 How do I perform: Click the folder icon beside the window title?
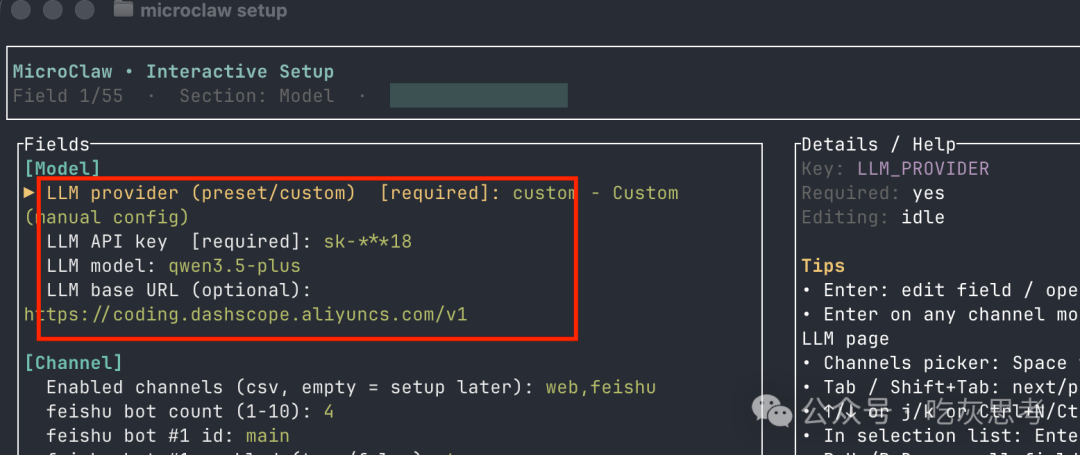point(124,10)
